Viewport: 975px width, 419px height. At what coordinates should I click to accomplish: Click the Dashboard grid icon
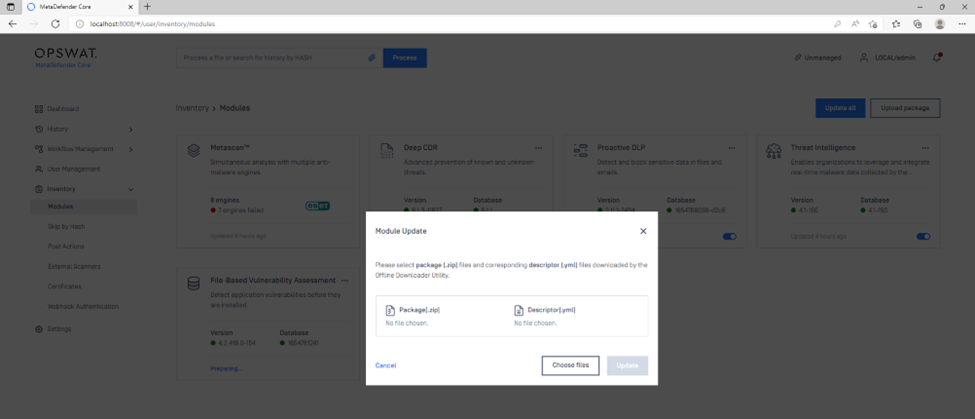(x=39, y=109)
